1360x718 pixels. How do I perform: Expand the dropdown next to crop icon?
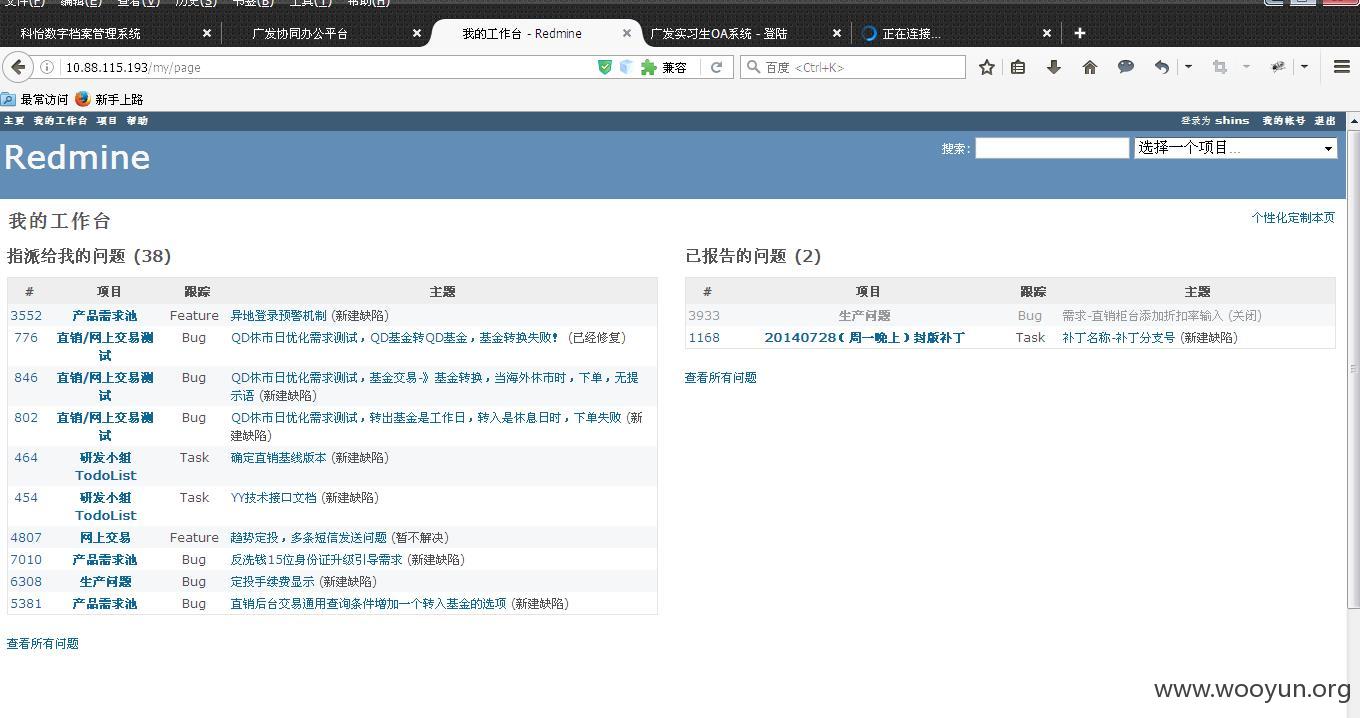point(1246,67)
